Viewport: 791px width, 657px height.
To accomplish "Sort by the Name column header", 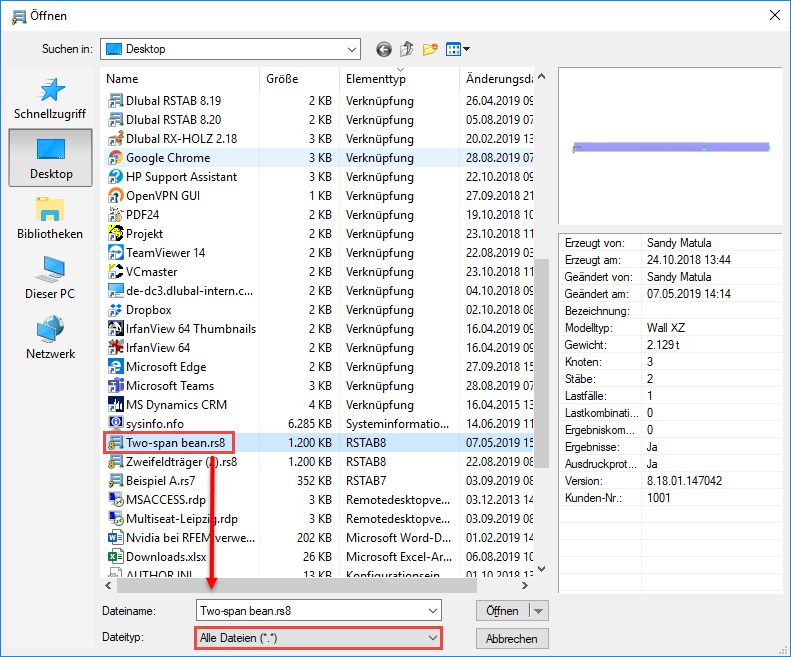I will point(181,79).
